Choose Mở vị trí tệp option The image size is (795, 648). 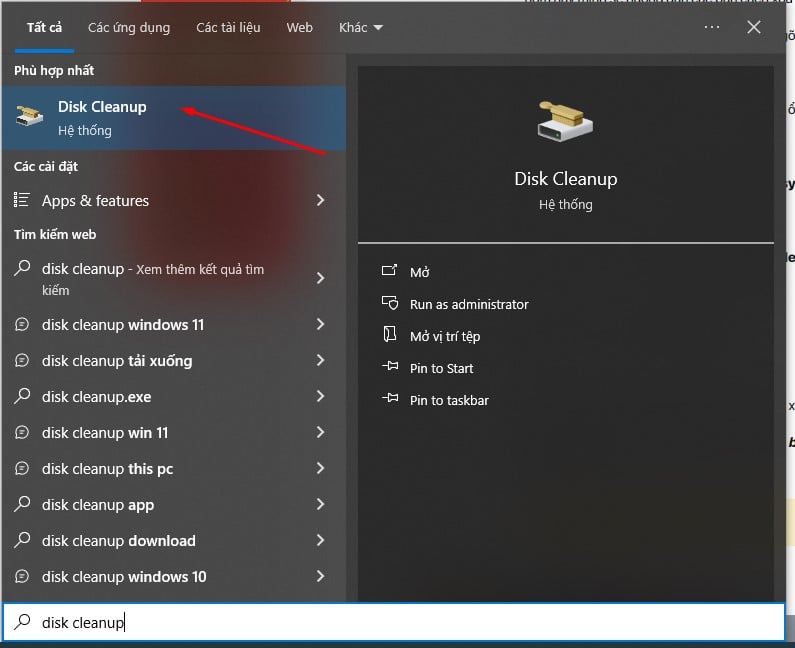click(x=445, y=336)
